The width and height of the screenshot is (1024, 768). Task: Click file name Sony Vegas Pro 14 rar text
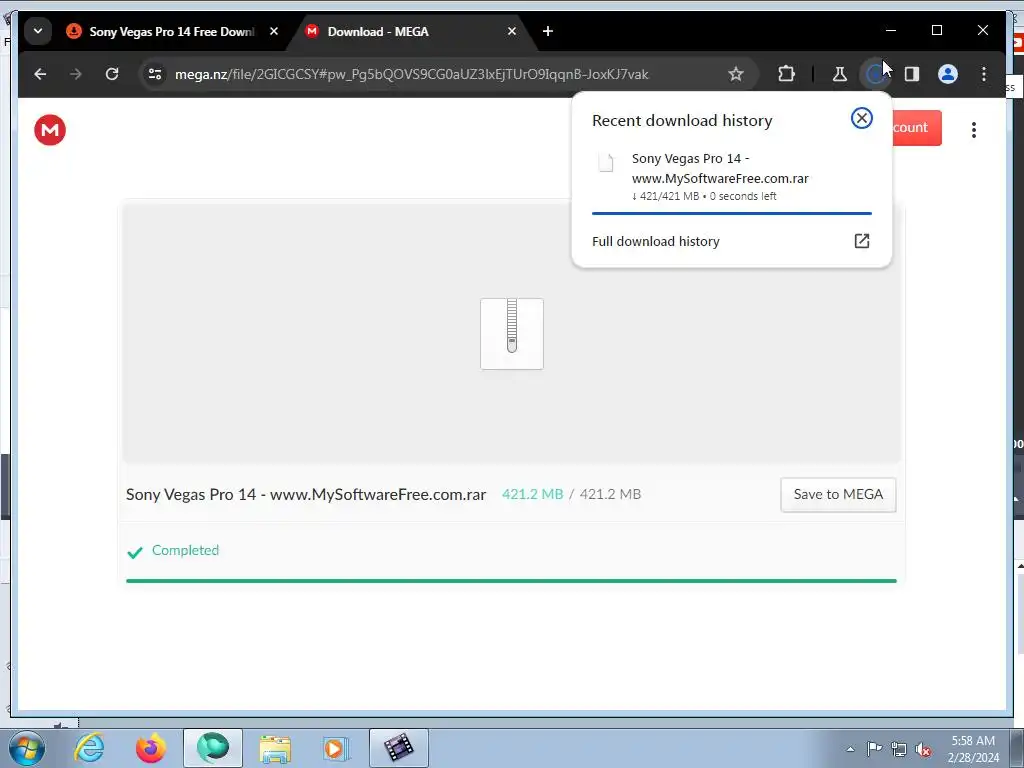coord(306,494)
